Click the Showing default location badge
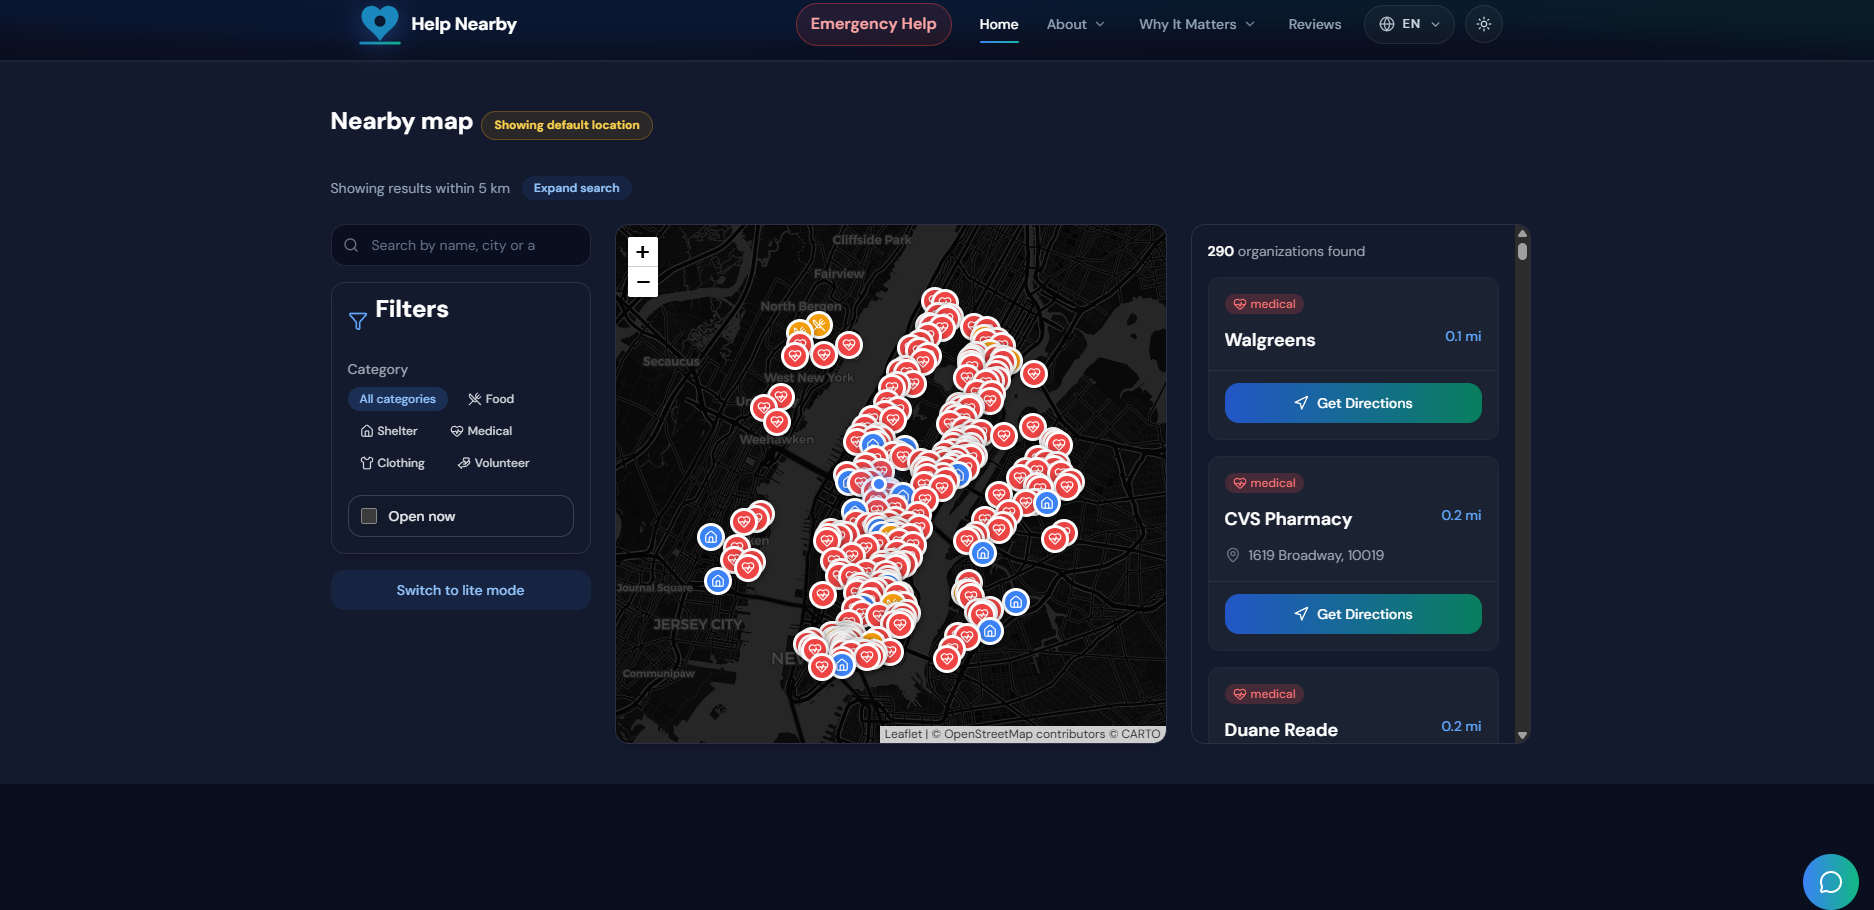The width and height of the screenshot is (1874, 910). (x=566, y=125)
